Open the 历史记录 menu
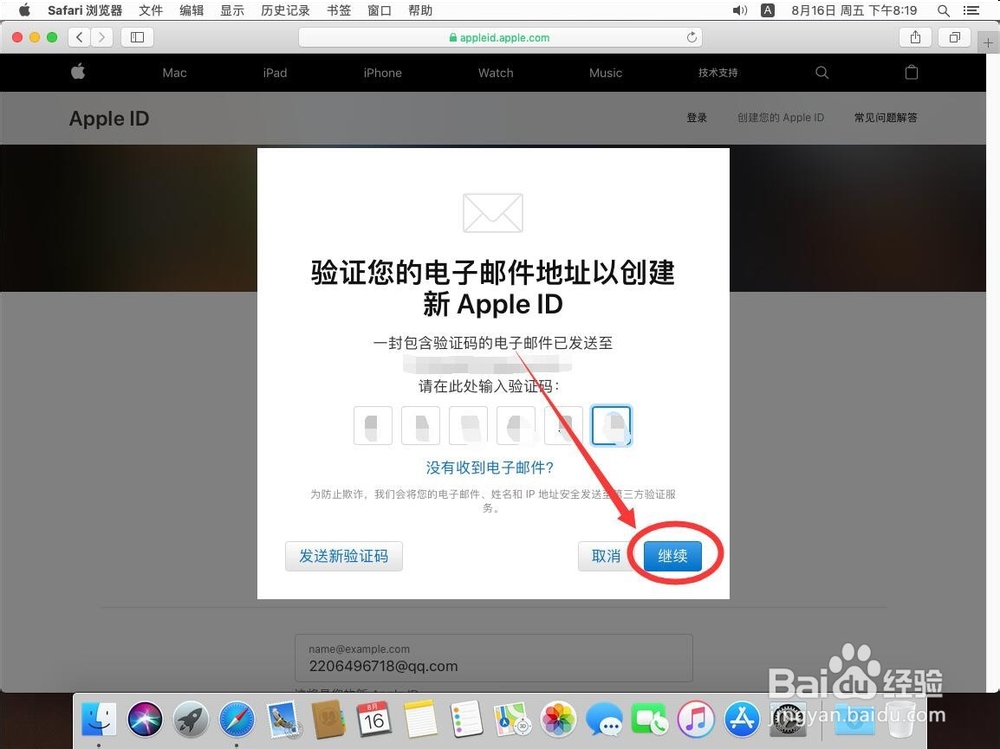Screen dimensions: 1000x749 285,10
